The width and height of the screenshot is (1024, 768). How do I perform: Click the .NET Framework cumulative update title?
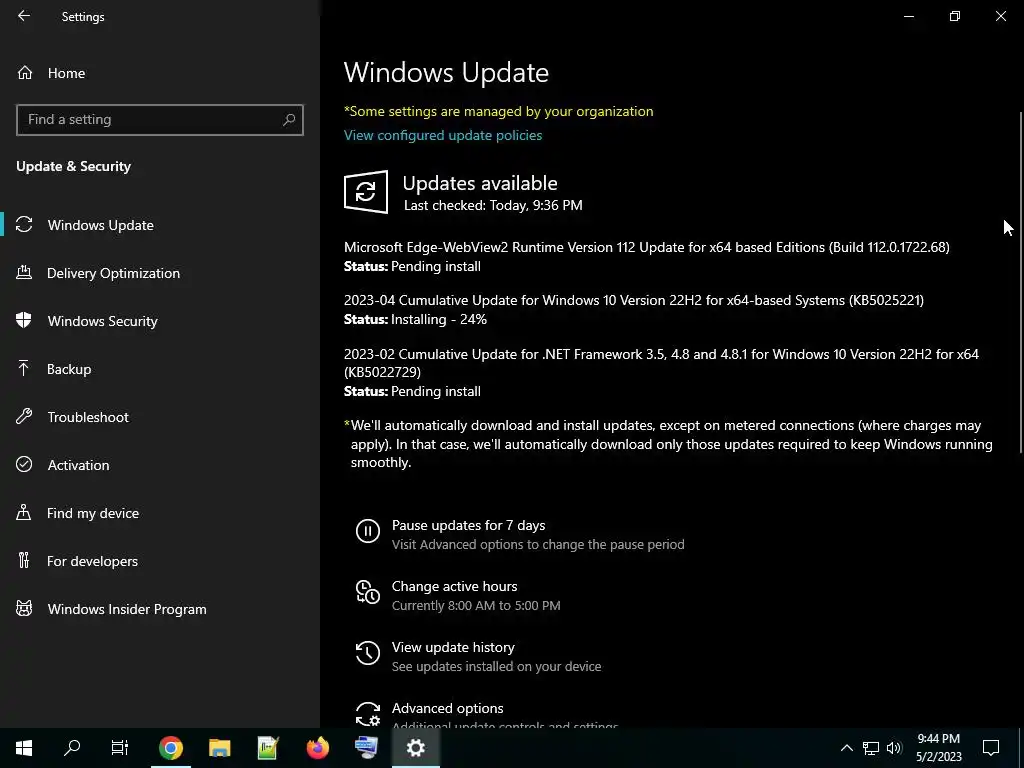(x=661, y=362)
